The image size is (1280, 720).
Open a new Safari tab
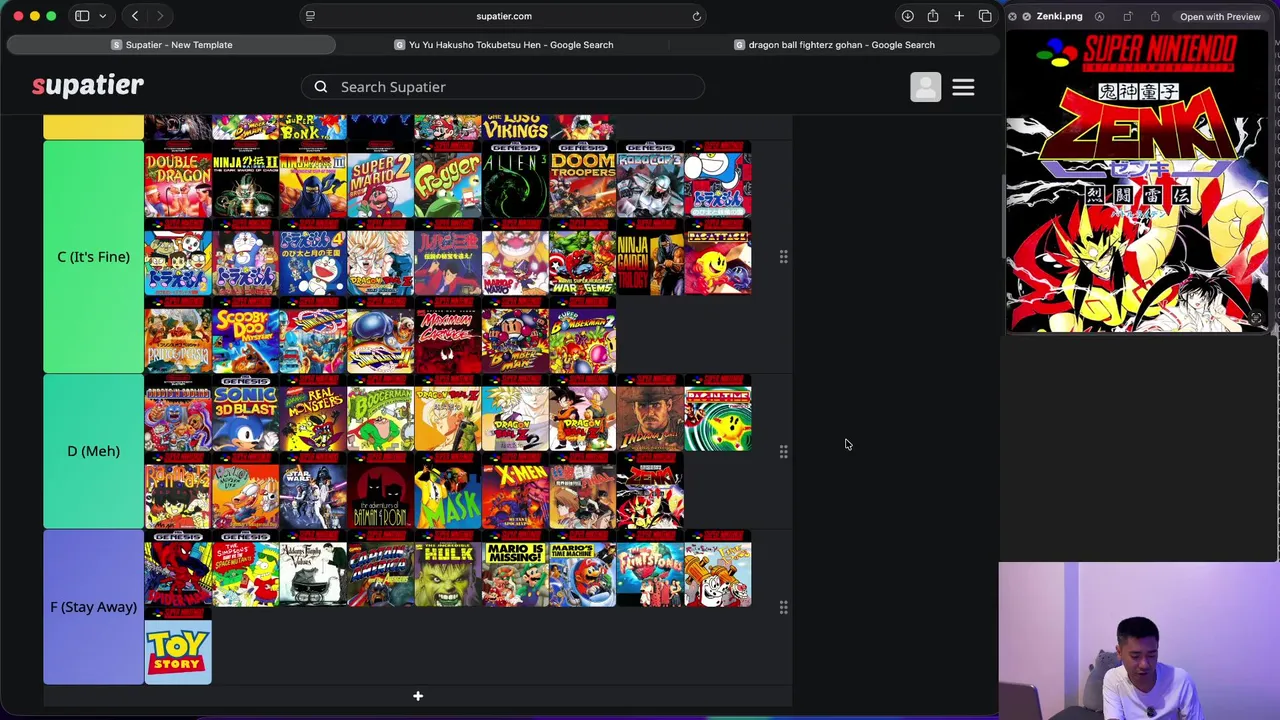coord(959,16)
